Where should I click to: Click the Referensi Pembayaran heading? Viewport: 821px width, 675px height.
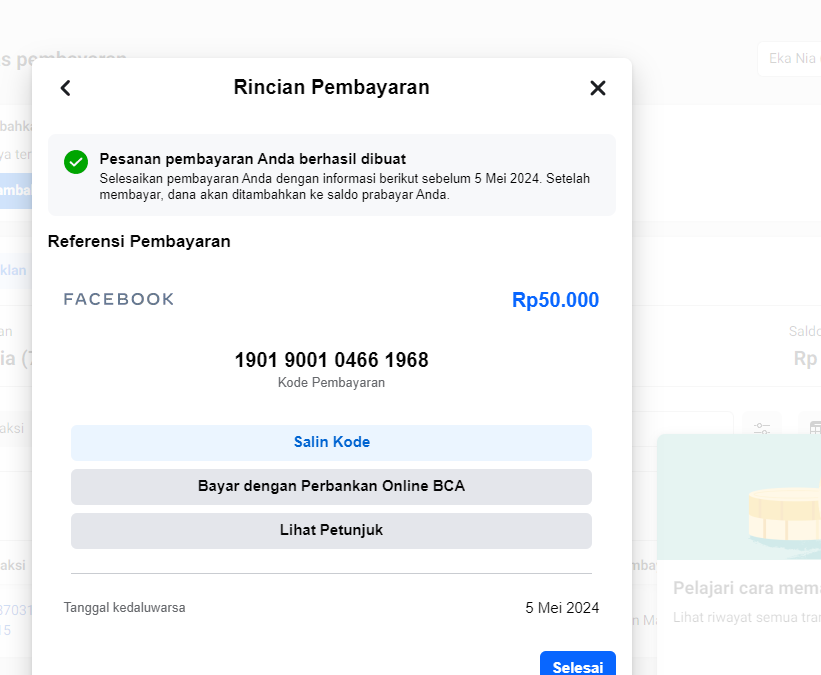coord(139,241)
